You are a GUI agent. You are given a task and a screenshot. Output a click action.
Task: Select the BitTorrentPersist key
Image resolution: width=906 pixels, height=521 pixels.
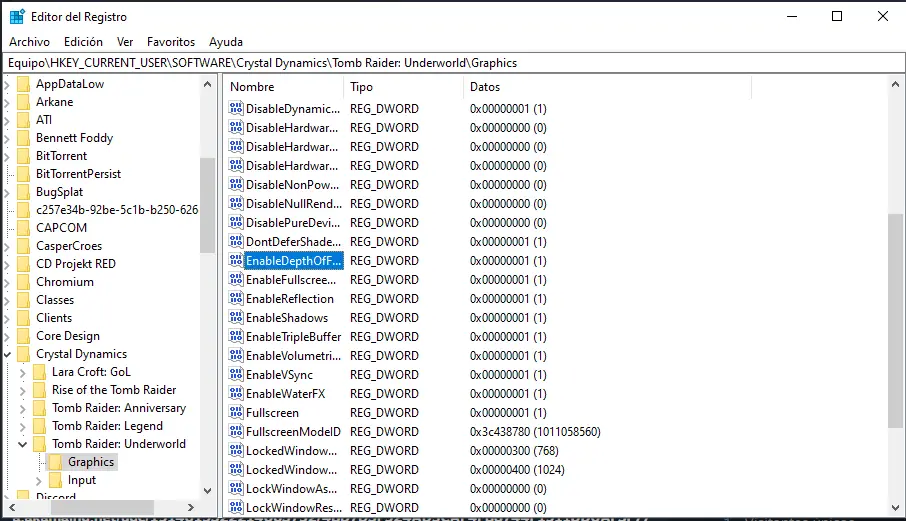click(79, 174)
